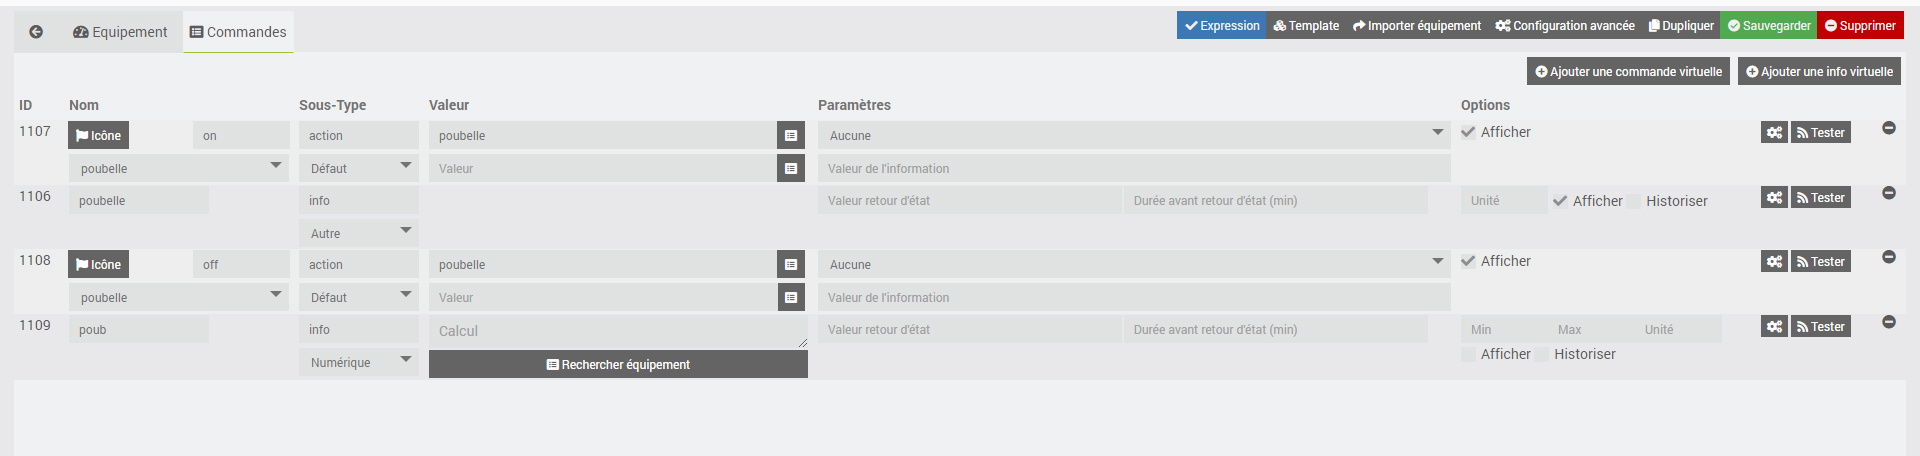The height and width of the screenshot is (456, 1920).
Task: Select the Commandes tab
Action: pos(238,32)
